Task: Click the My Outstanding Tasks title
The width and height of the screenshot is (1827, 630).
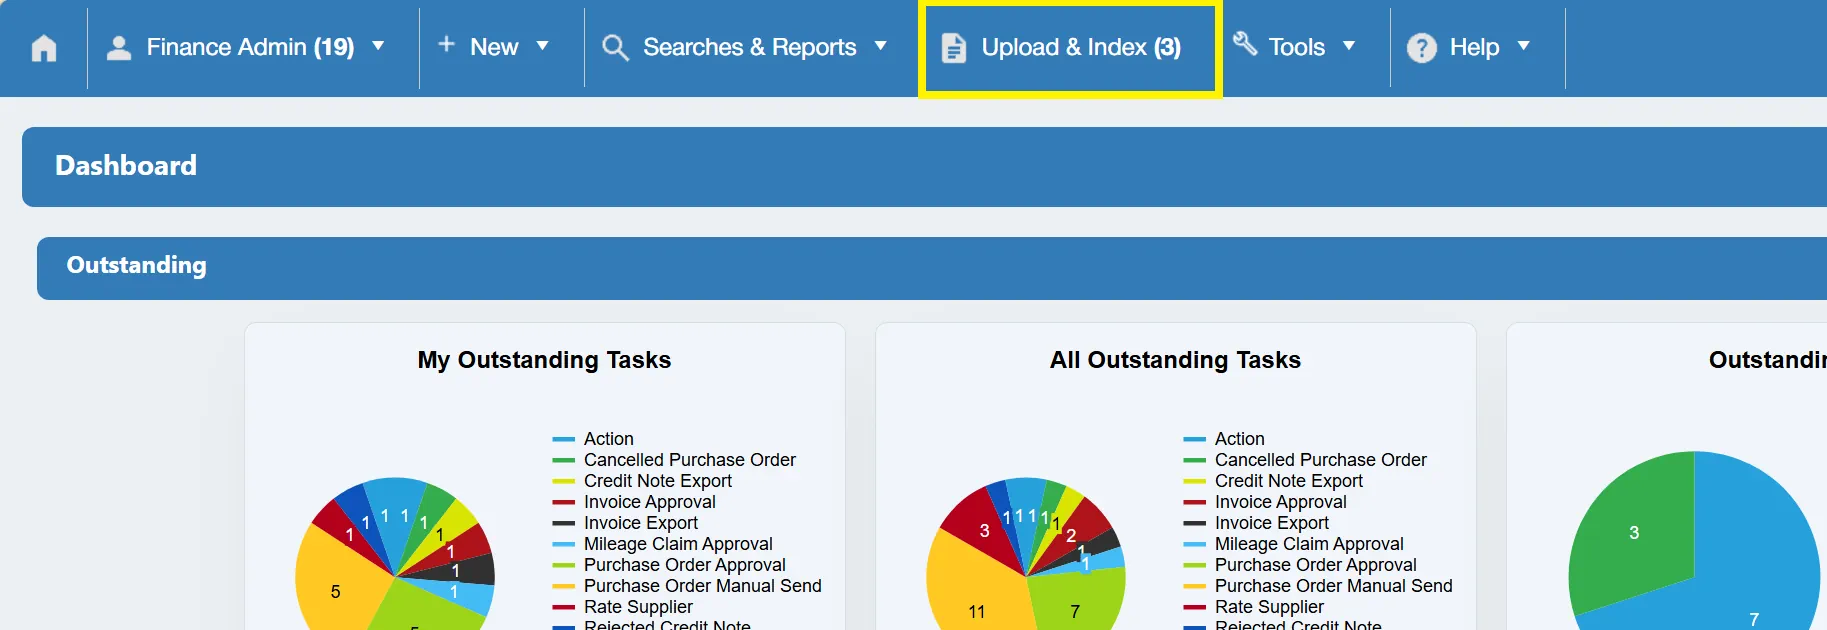Action: click(544, 360)
